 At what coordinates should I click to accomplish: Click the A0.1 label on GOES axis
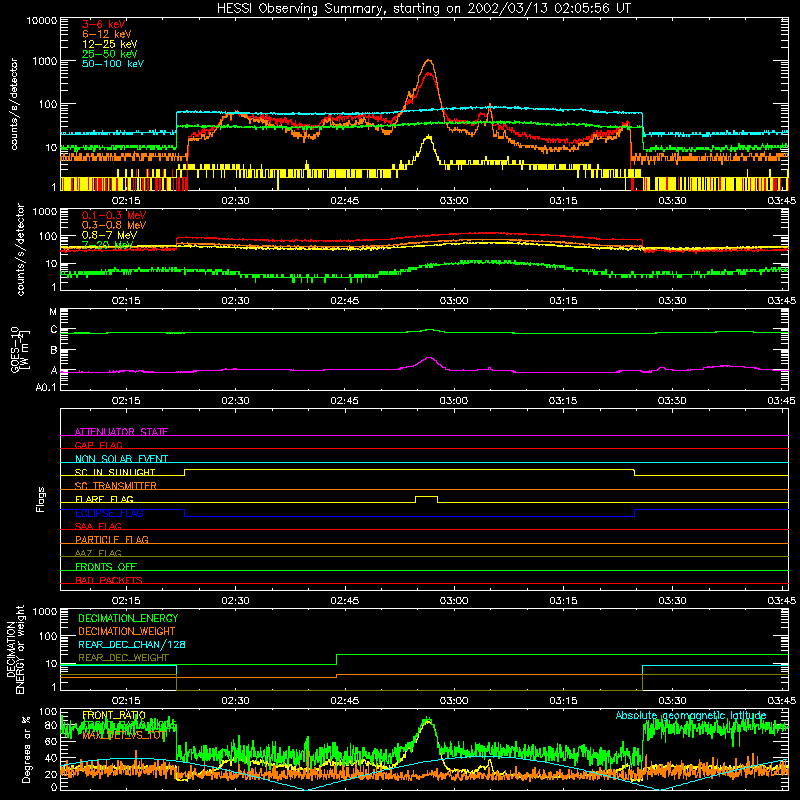tap(45, 387)
